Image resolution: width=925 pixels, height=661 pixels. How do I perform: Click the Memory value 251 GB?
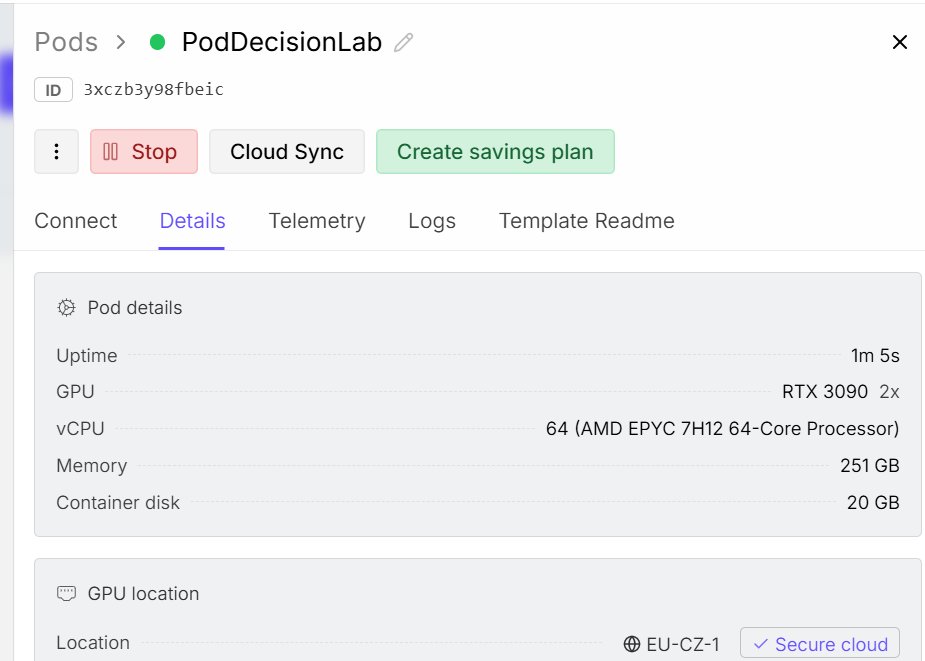[x=870, y=466]
